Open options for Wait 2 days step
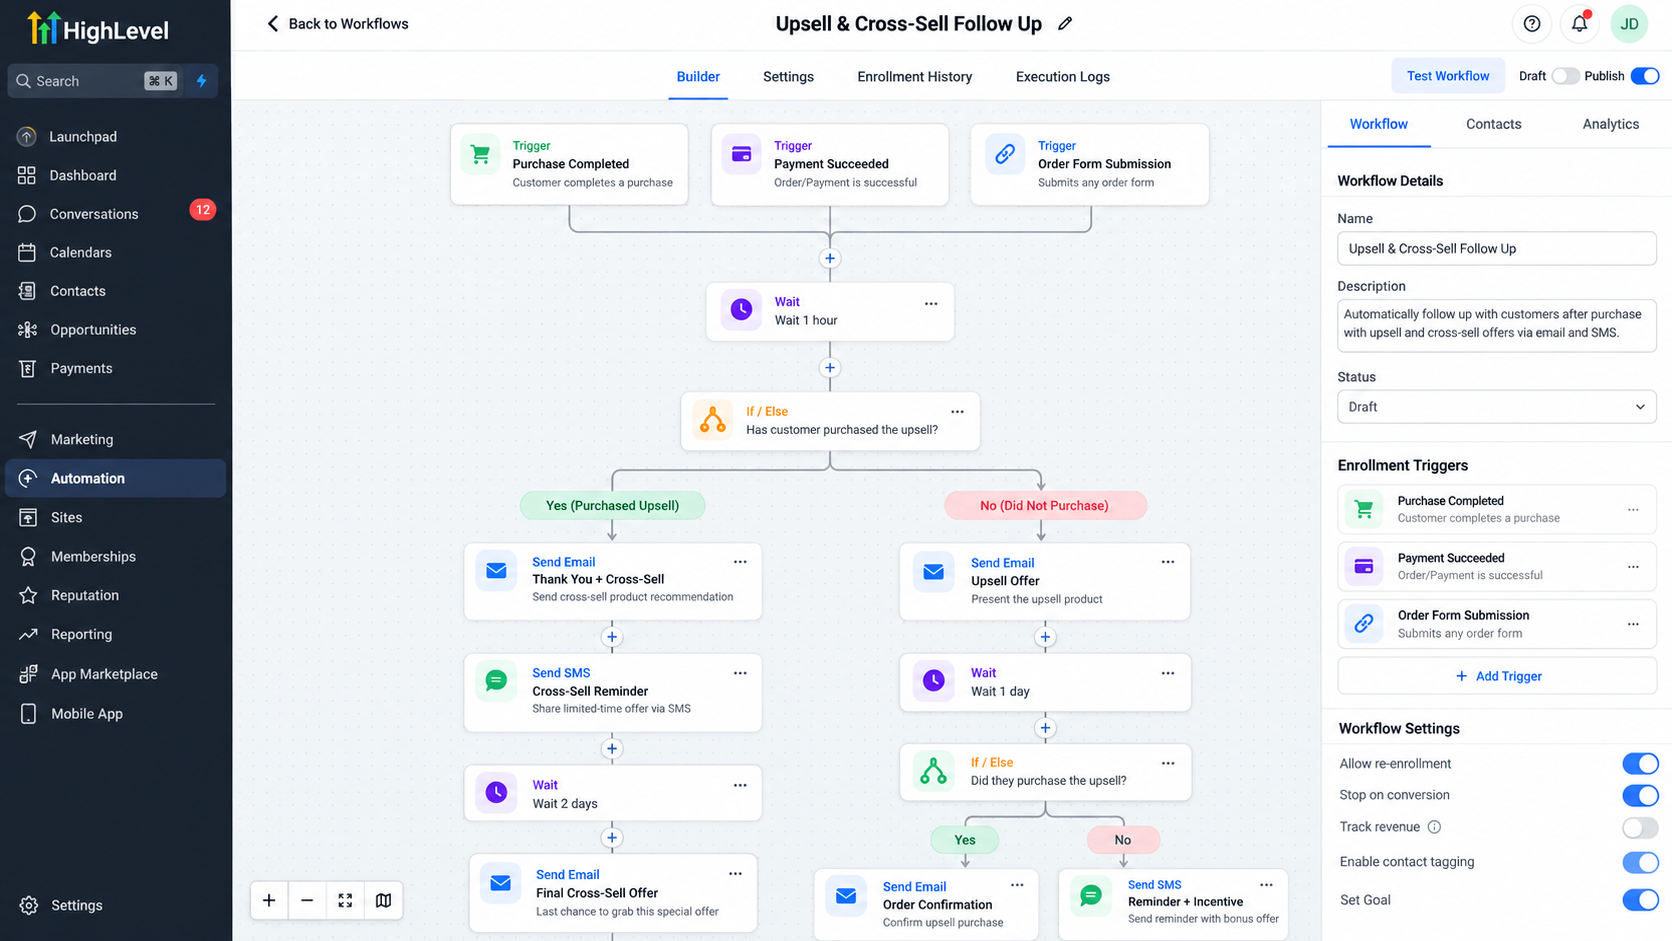Image resolution: width=1672 pixels, height=941 pixels. click(x=740, y=785)
